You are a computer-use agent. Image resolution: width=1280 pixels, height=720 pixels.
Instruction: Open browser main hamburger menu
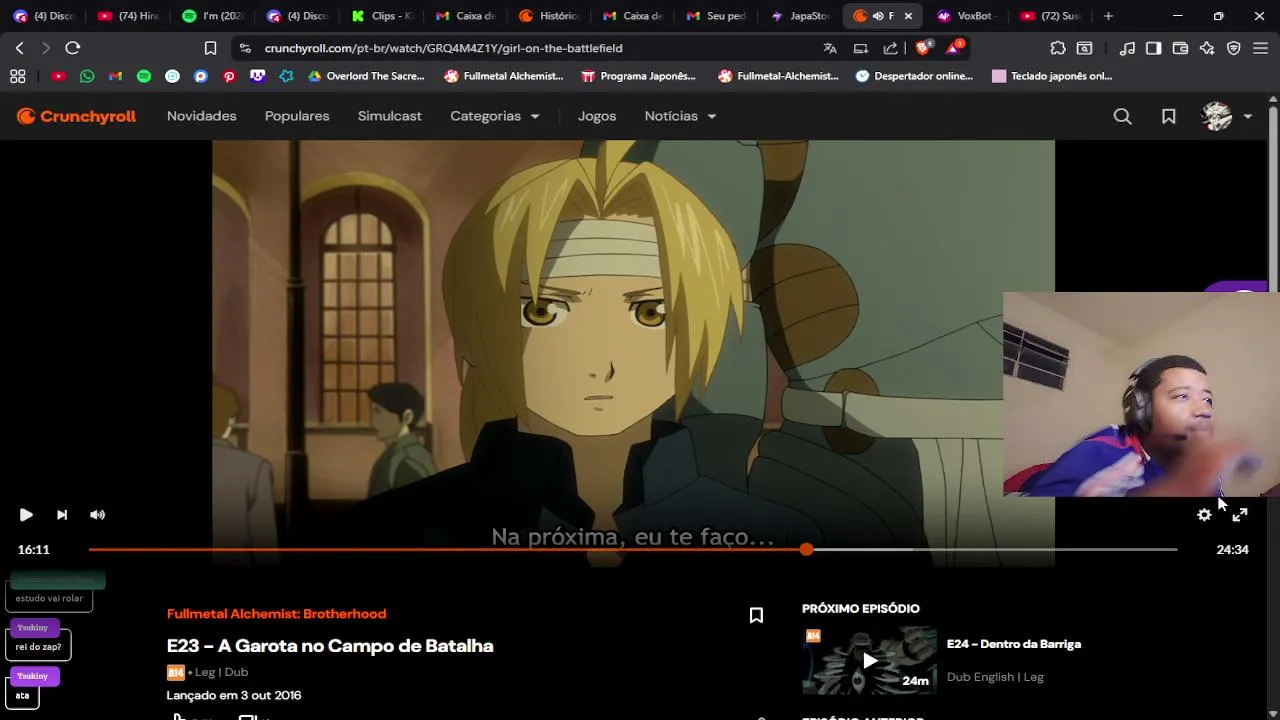tap(1260, 48)
